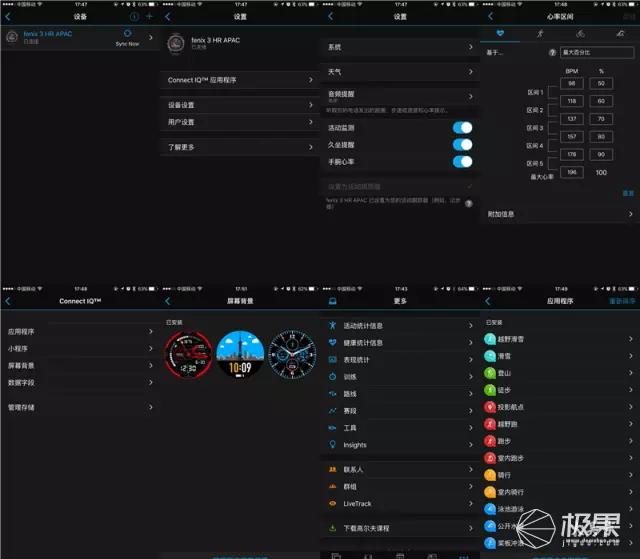This screenshot has height=559, width=640.
Task: Tap the green 登山 app icon
Action: tap(490, 373)
